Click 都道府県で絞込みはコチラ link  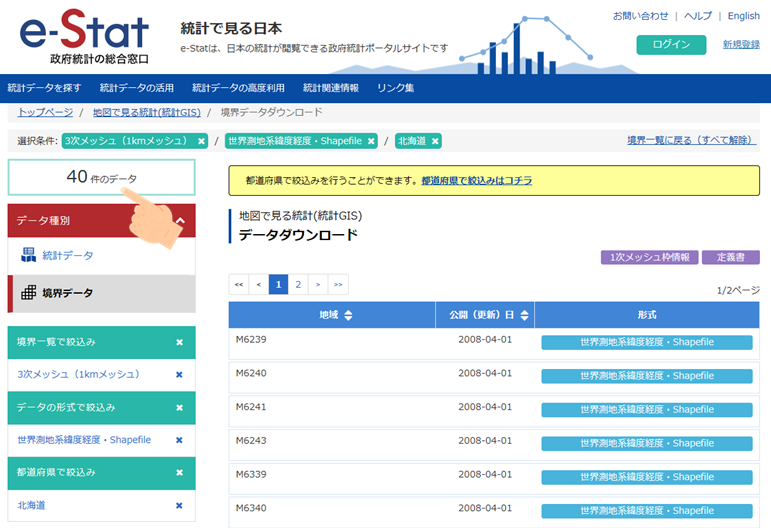[476, 181]
